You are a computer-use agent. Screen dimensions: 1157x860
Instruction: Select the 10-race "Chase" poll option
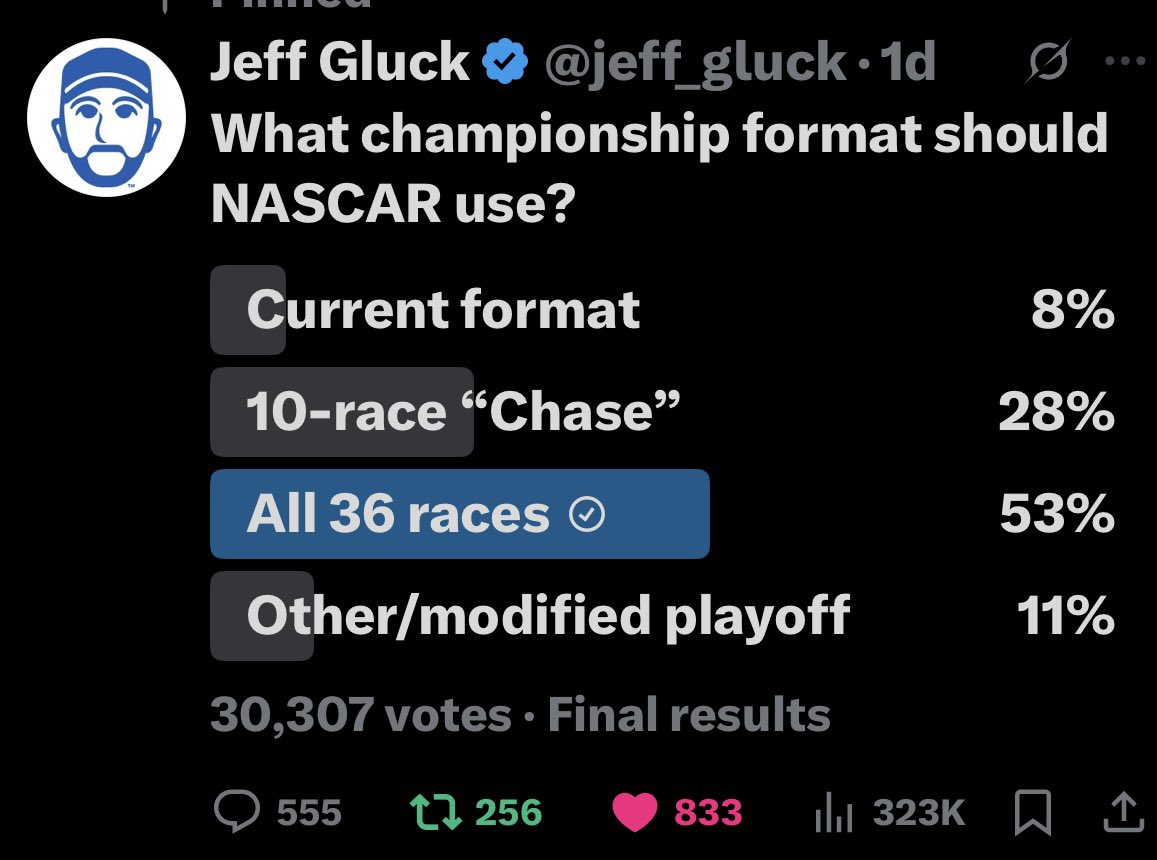(x=463, y=412)
